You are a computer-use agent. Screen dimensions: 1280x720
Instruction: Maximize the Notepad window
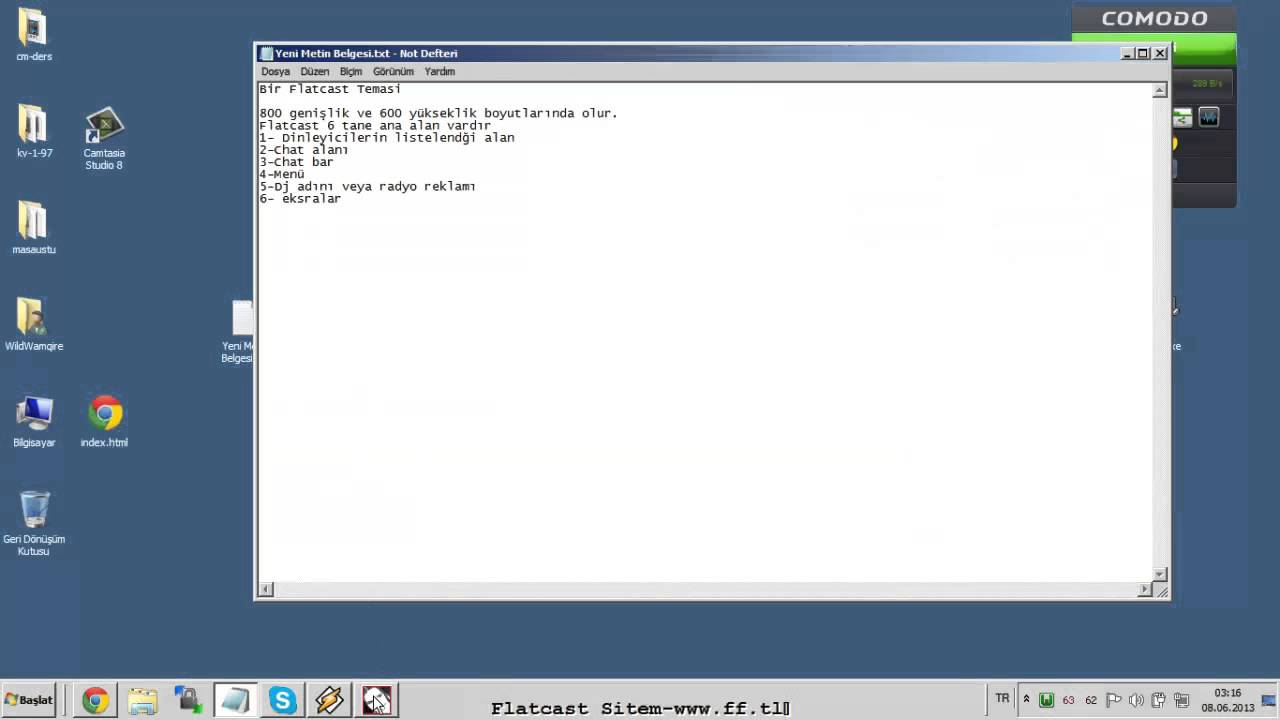click(1143, 53)
